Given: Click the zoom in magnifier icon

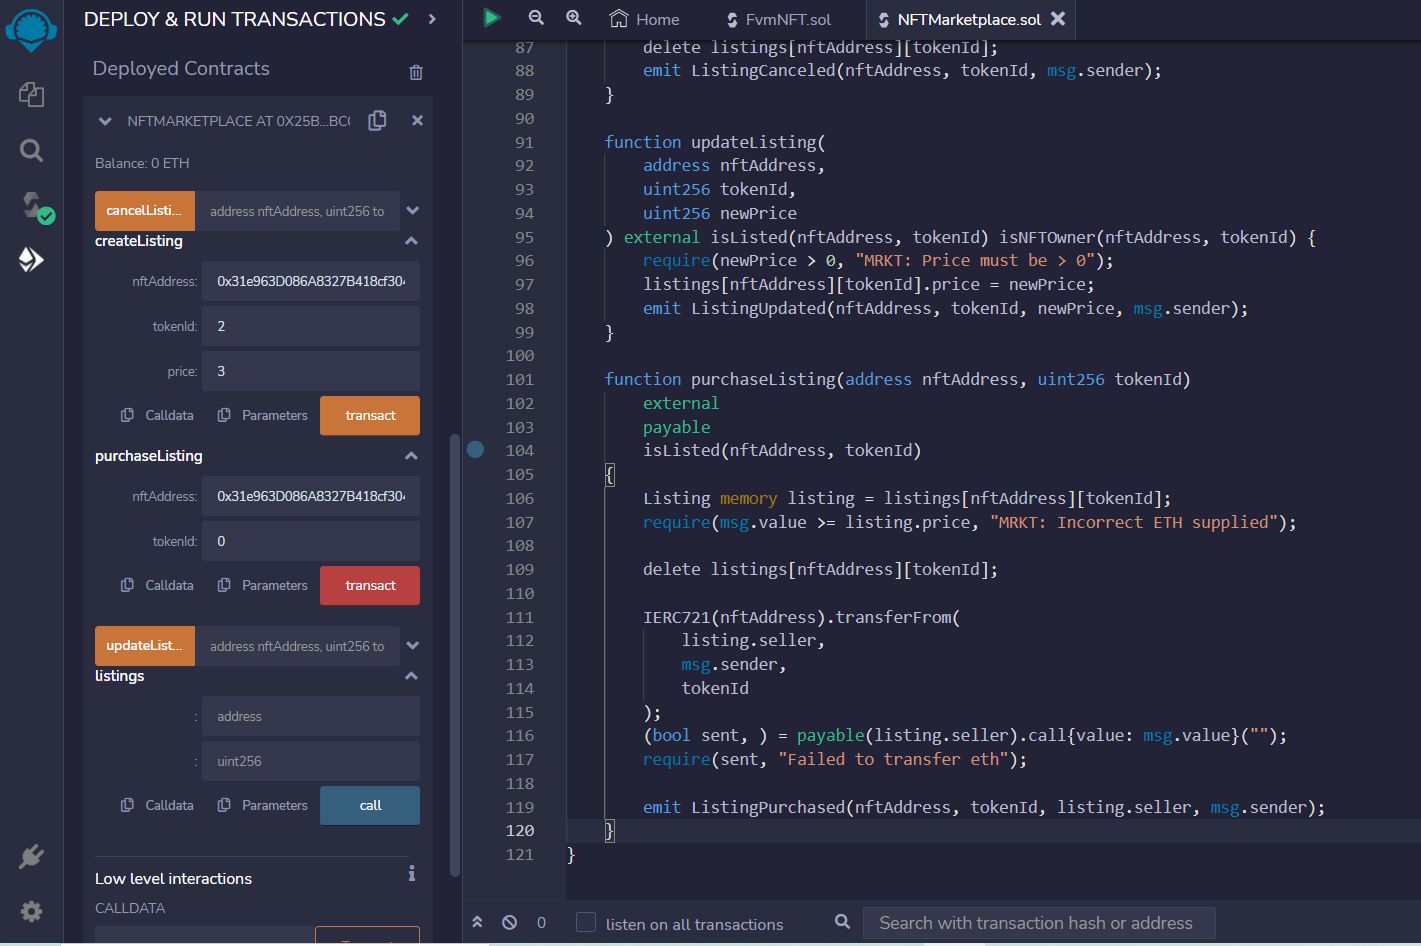Looking at the screenshot, I should 574,18.
